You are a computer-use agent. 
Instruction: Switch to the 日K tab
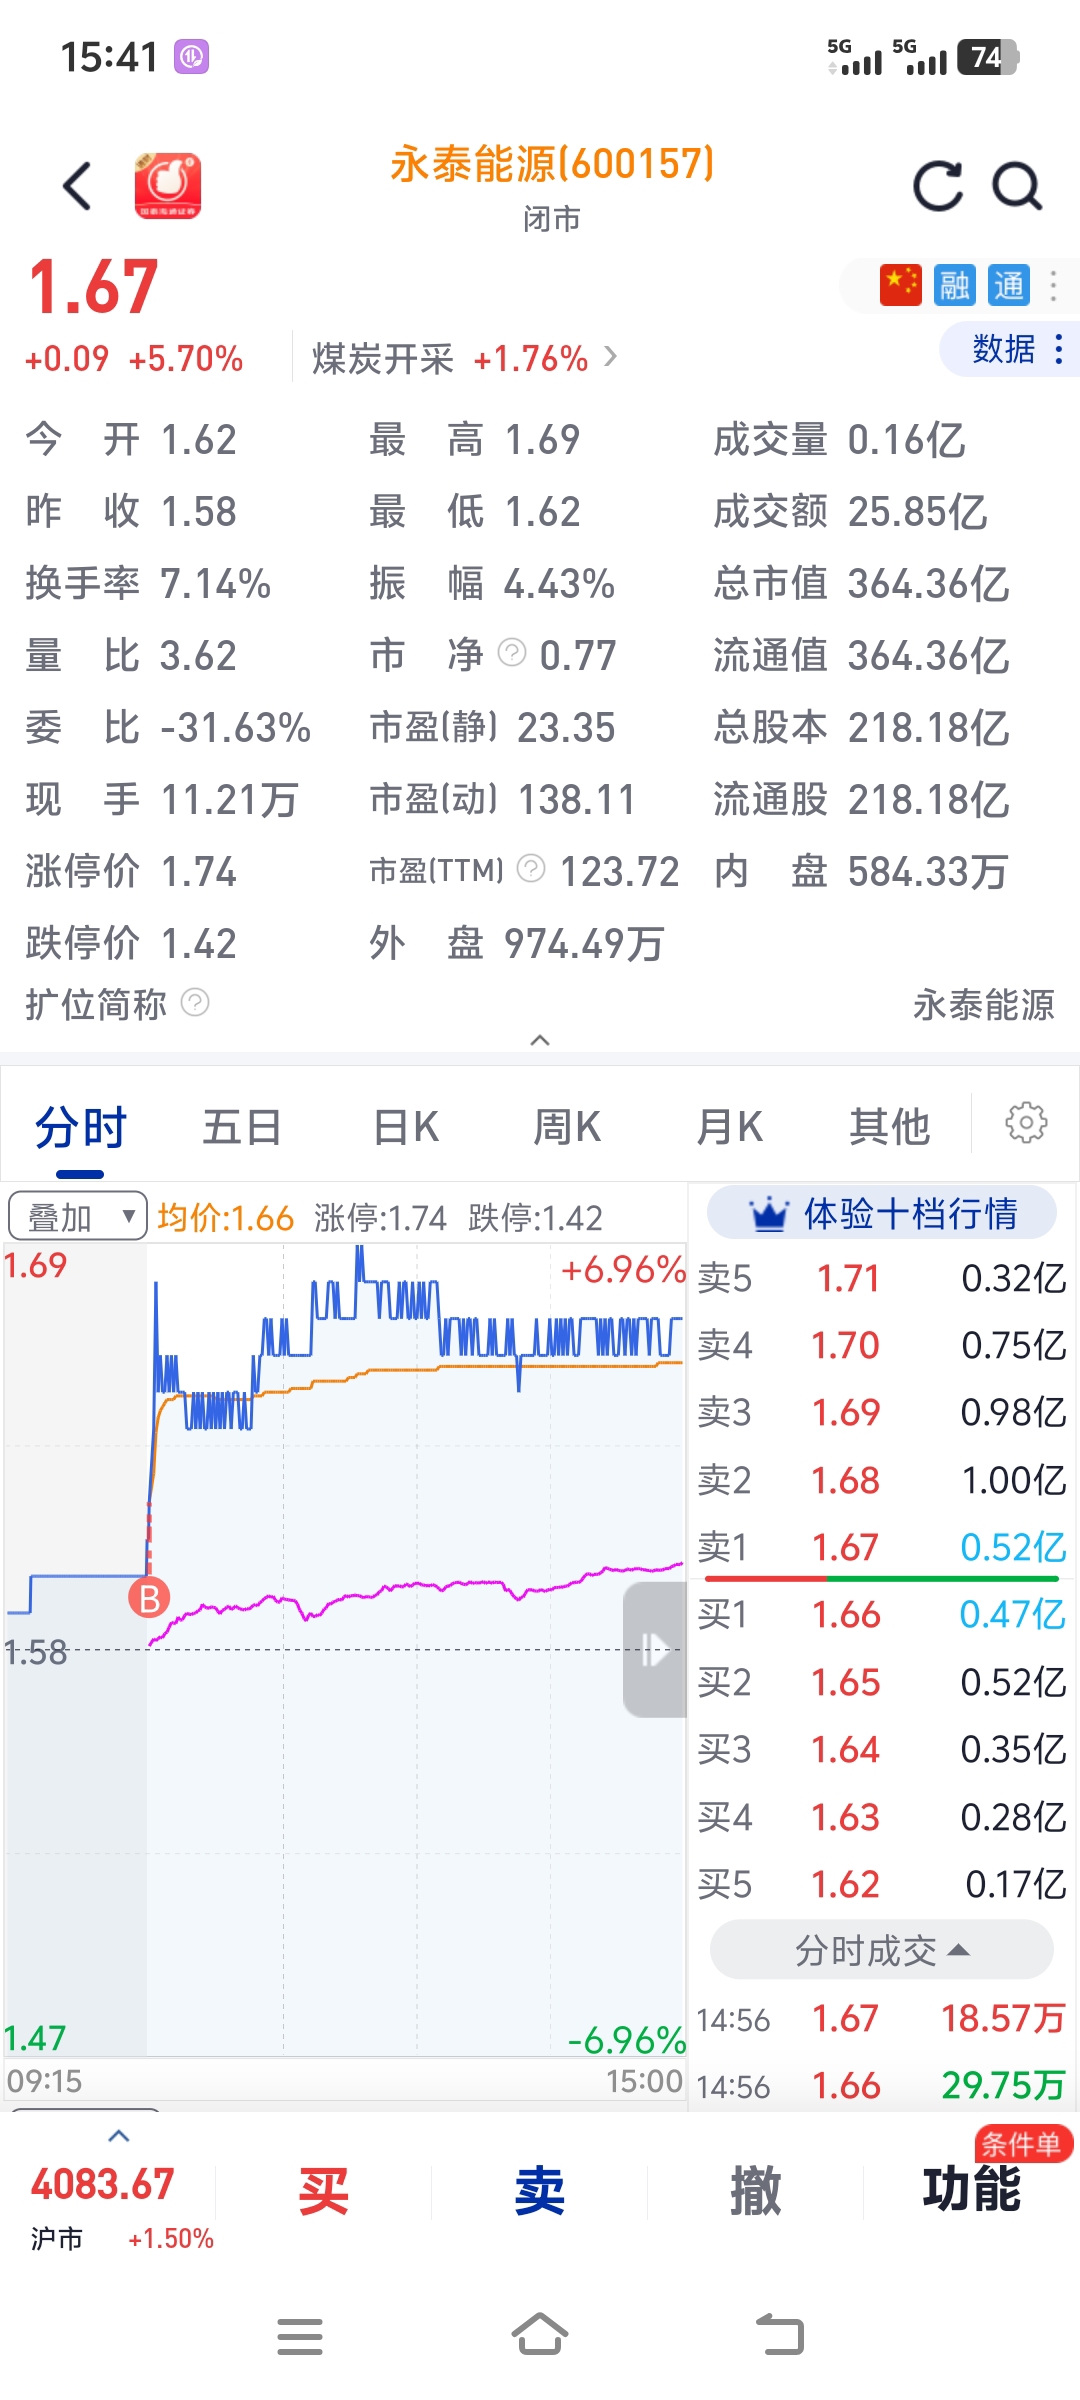coord(405,1128)
